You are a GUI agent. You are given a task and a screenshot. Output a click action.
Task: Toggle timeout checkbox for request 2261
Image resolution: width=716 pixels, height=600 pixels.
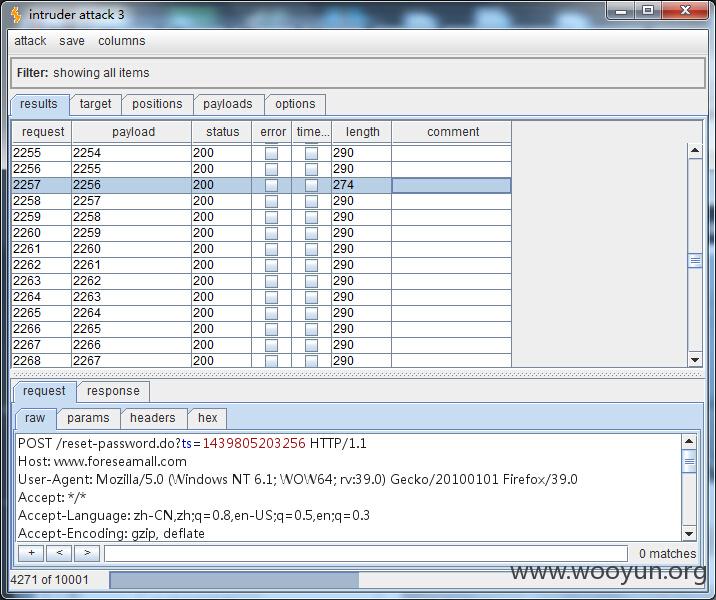coord(311,249)
